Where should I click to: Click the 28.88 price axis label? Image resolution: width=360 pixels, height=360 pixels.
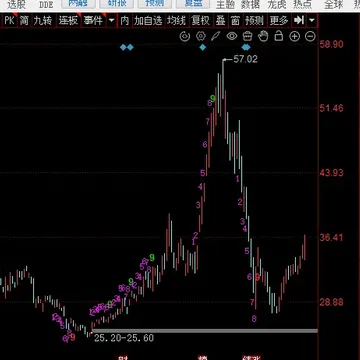pyautogui.click(x=332, y=302)
